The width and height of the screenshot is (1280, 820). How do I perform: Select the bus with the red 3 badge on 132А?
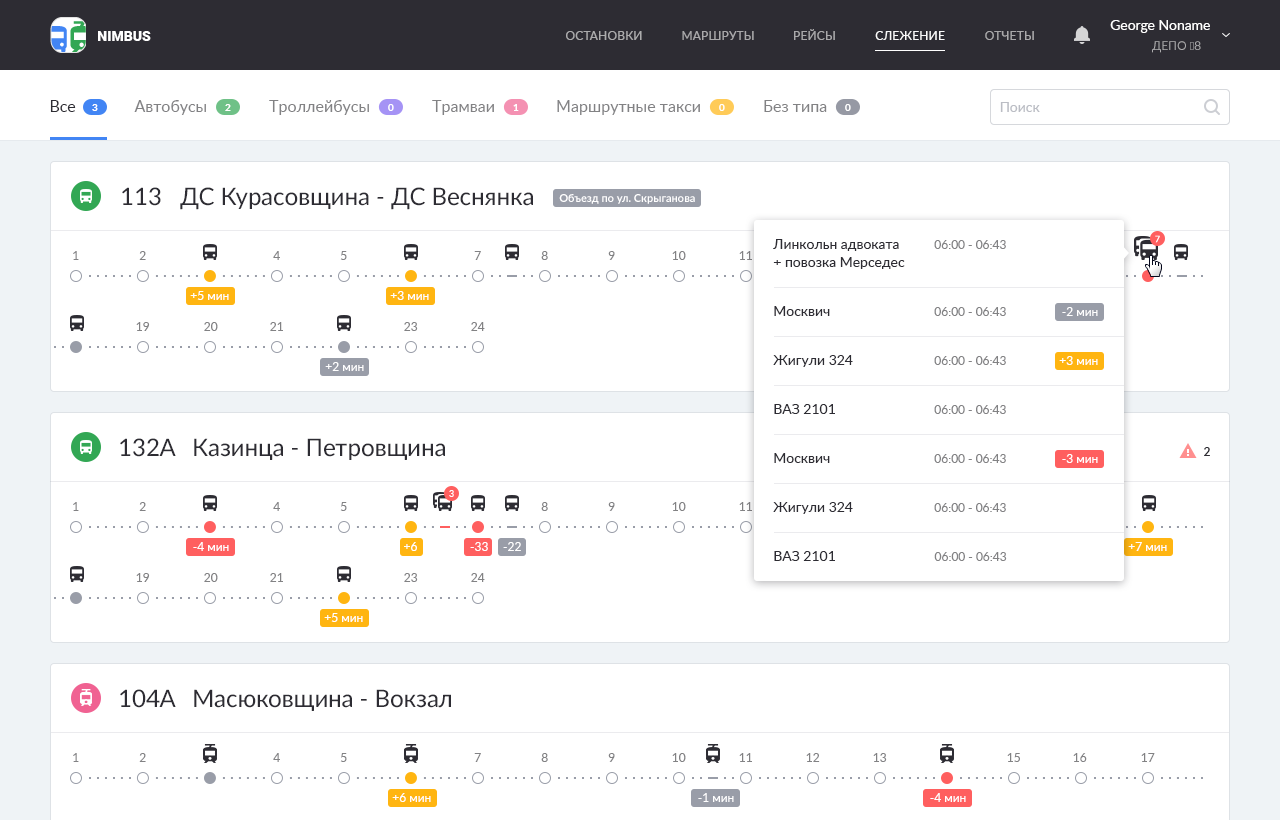tap(444, 505)
